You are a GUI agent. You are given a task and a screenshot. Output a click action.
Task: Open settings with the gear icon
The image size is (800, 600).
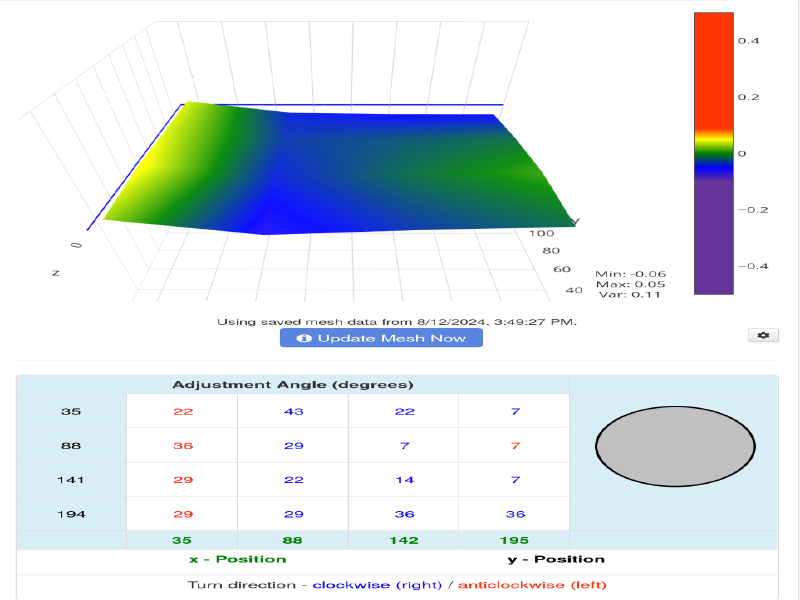point(763,335)
